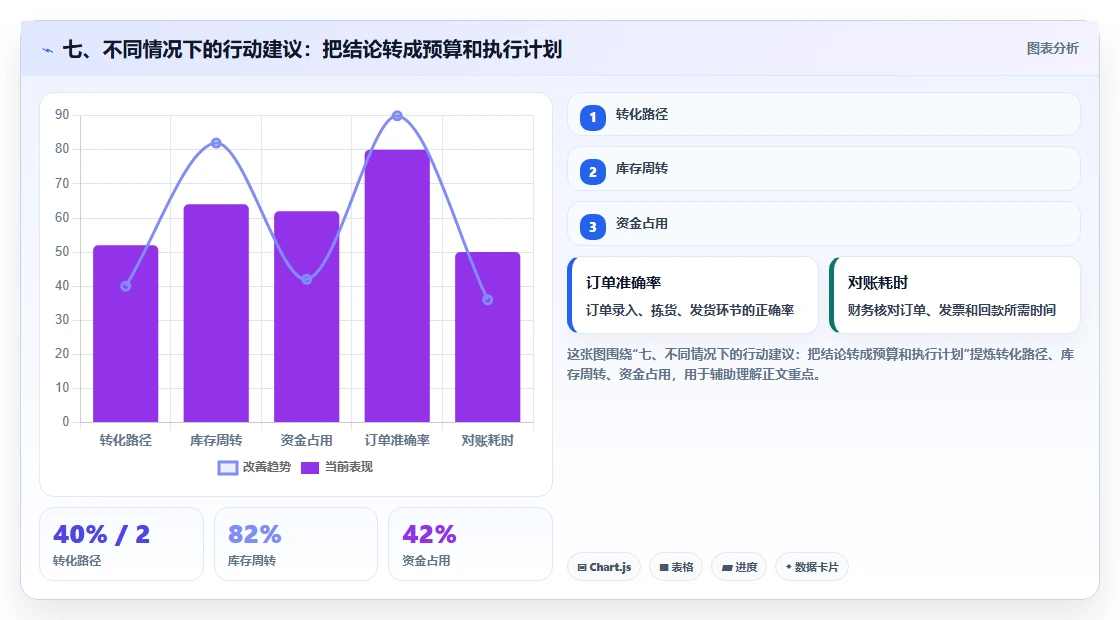Image resolution: width=1120 pixels, height=620 pixels.
Task: Click the 库存周转 bar in the chart
Action: [216, 313]
